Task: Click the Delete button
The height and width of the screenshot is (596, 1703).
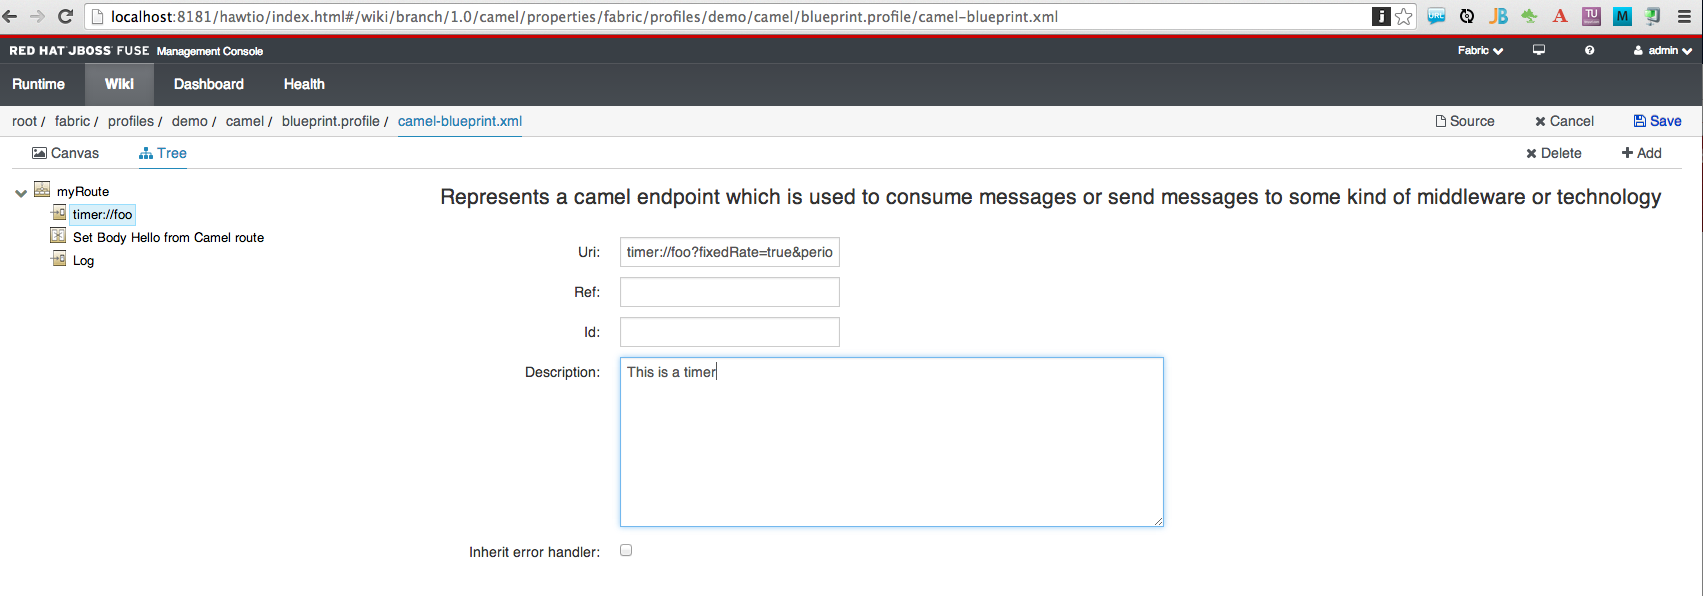Action: pos(1554,153)
